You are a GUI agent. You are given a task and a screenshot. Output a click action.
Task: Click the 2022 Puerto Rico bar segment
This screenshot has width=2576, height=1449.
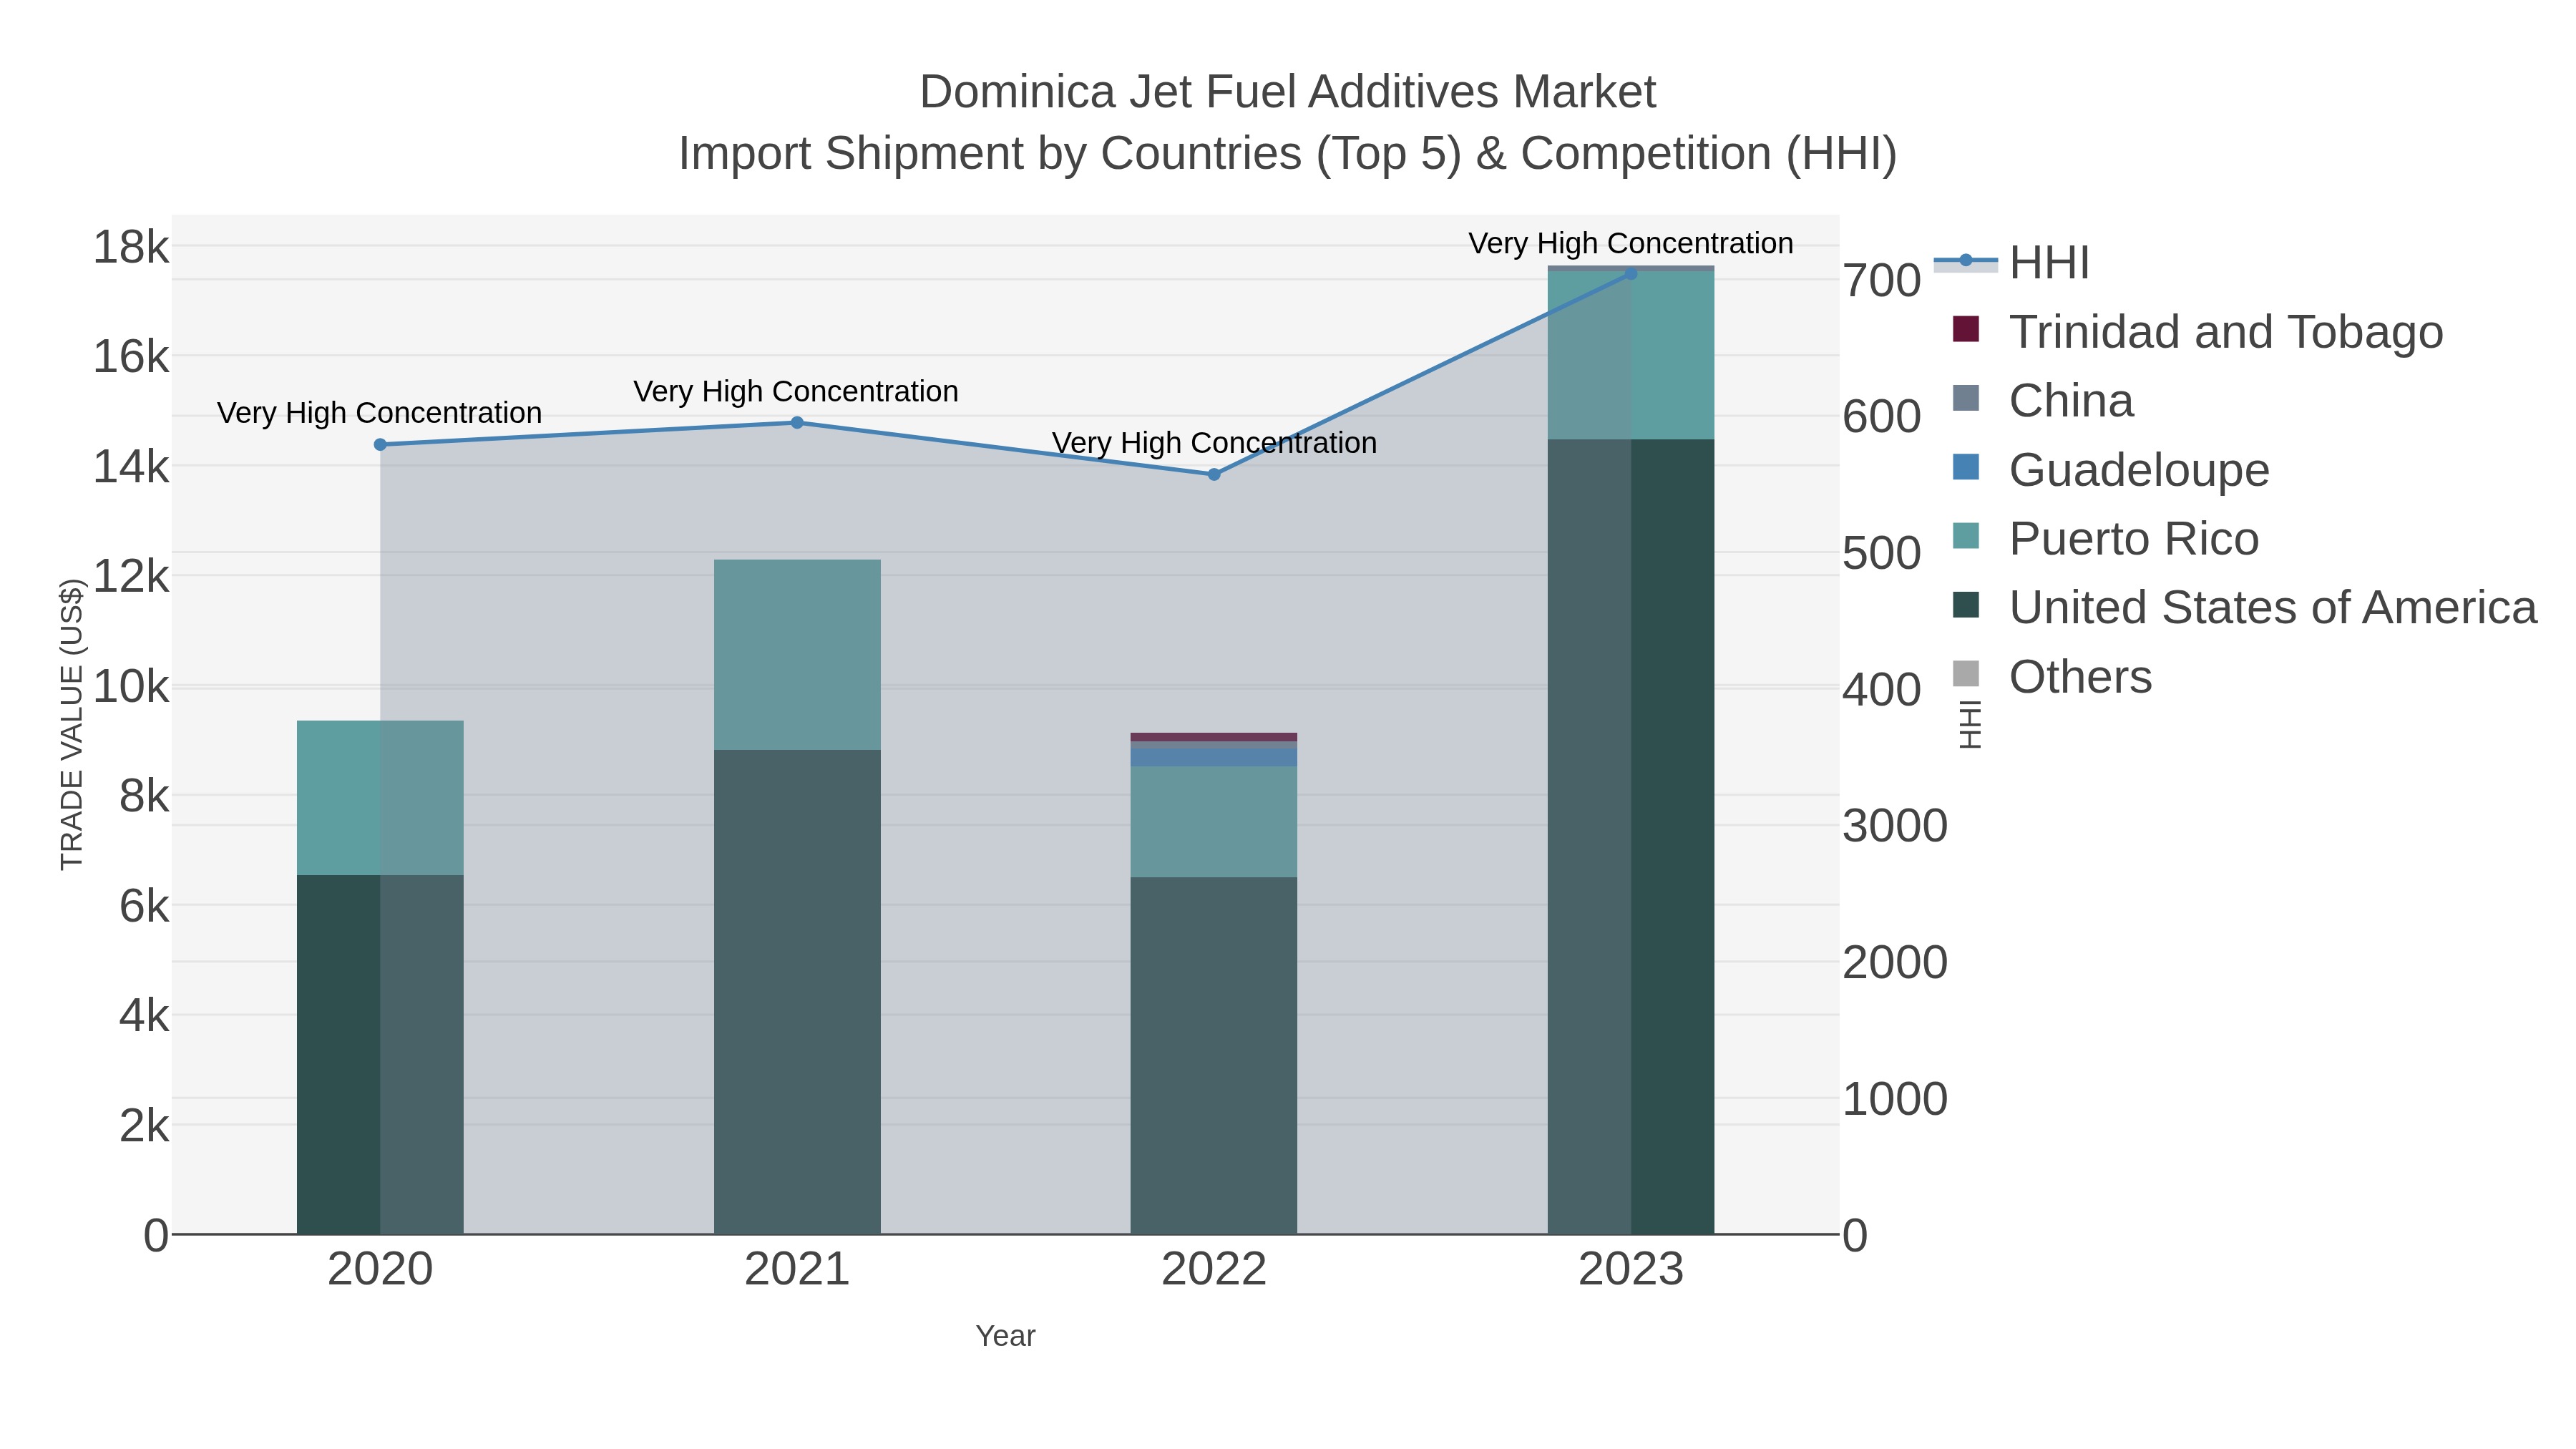1214,822
